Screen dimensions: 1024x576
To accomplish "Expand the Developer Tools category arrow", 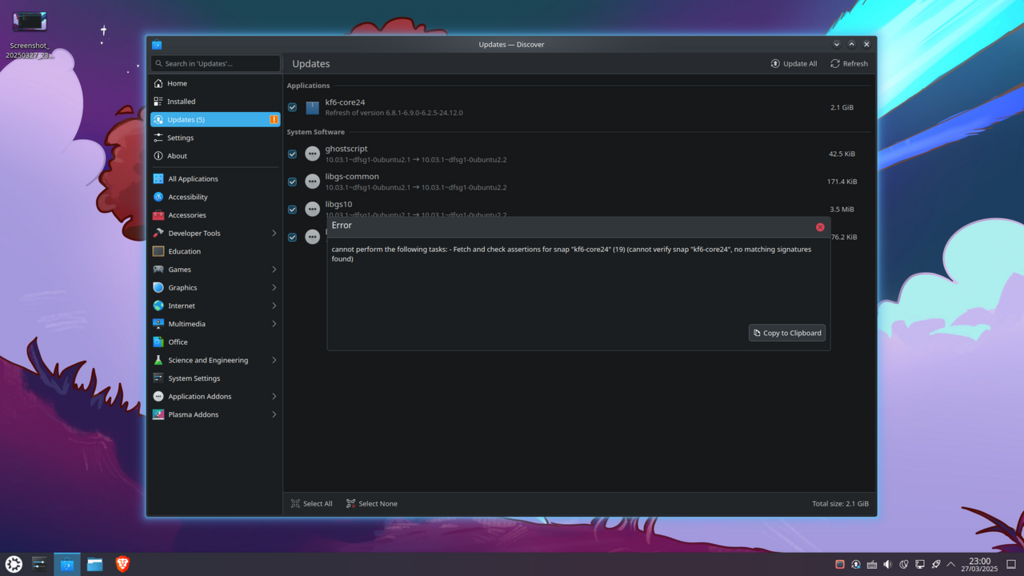I will coord(274,233).
